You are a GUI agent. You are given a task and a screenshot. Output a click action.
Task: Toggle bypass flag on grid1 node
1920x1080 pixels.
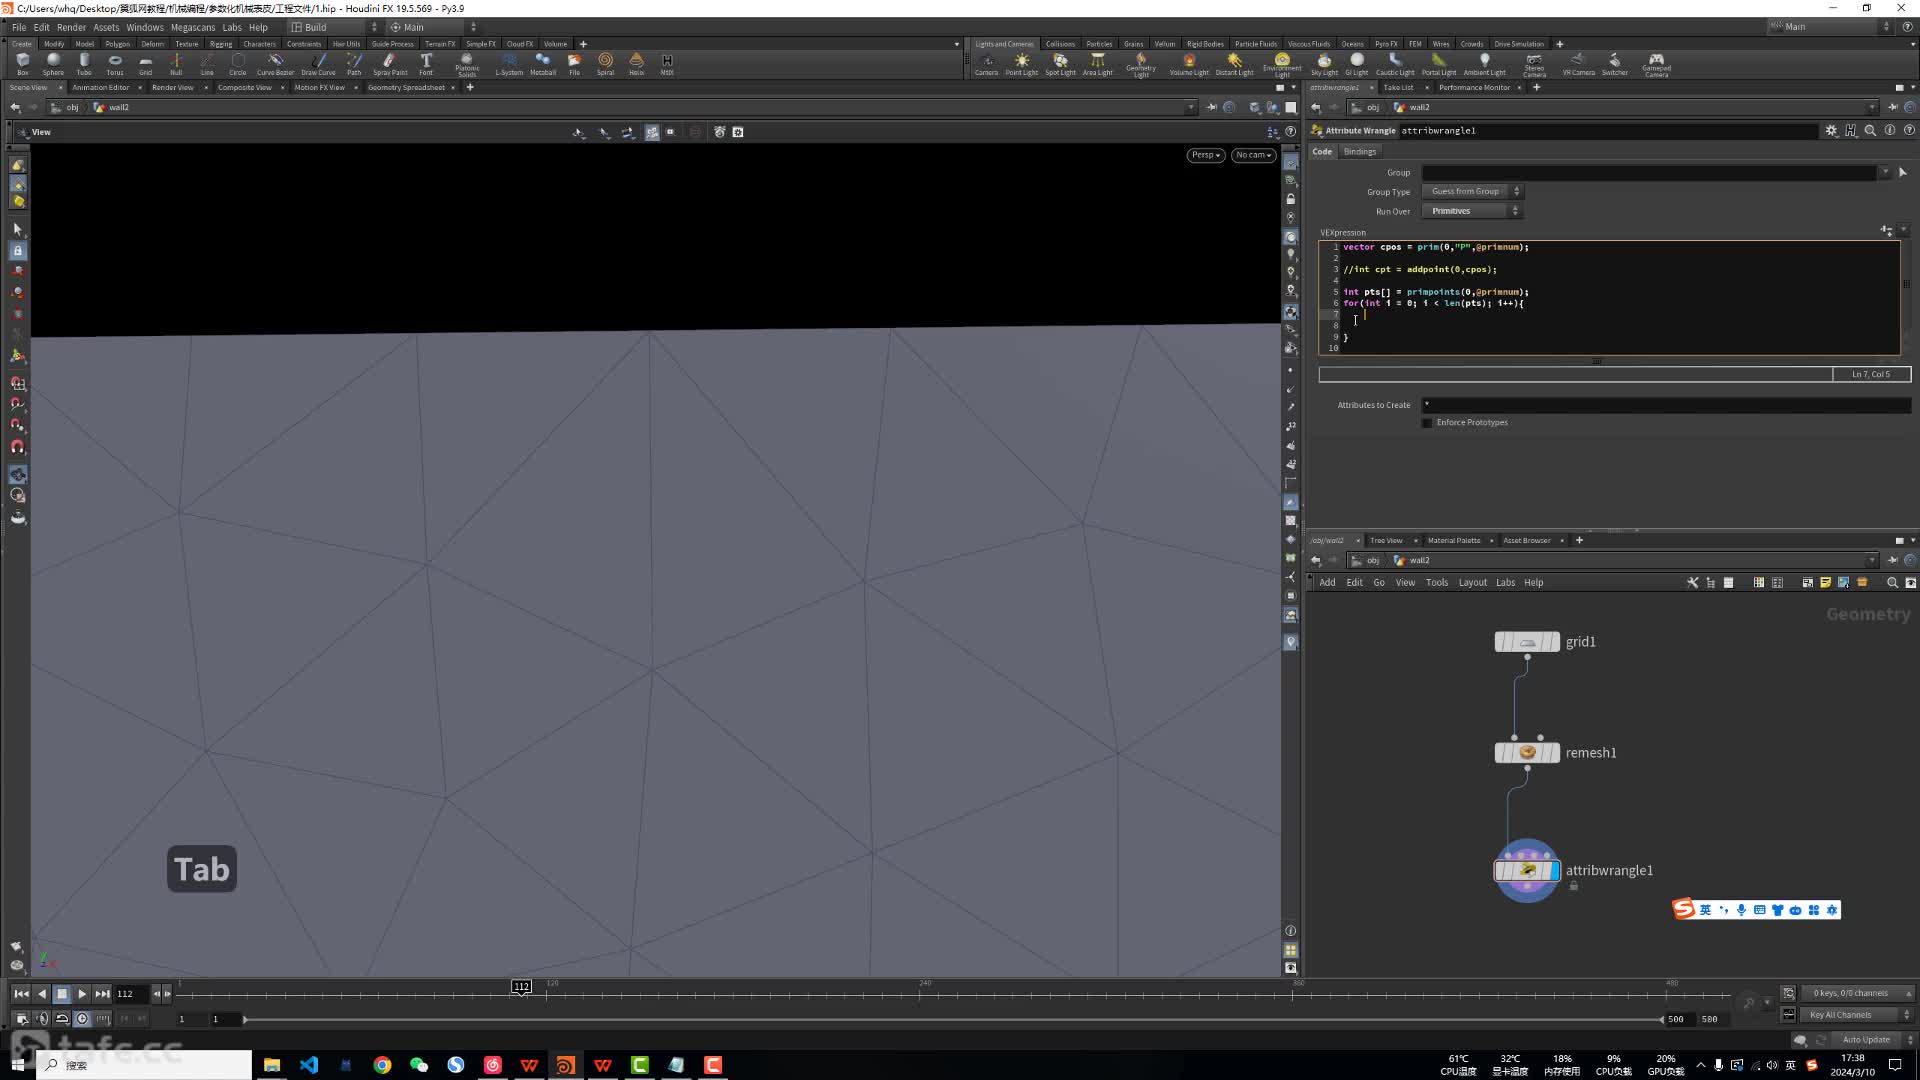coord(1501,642)
